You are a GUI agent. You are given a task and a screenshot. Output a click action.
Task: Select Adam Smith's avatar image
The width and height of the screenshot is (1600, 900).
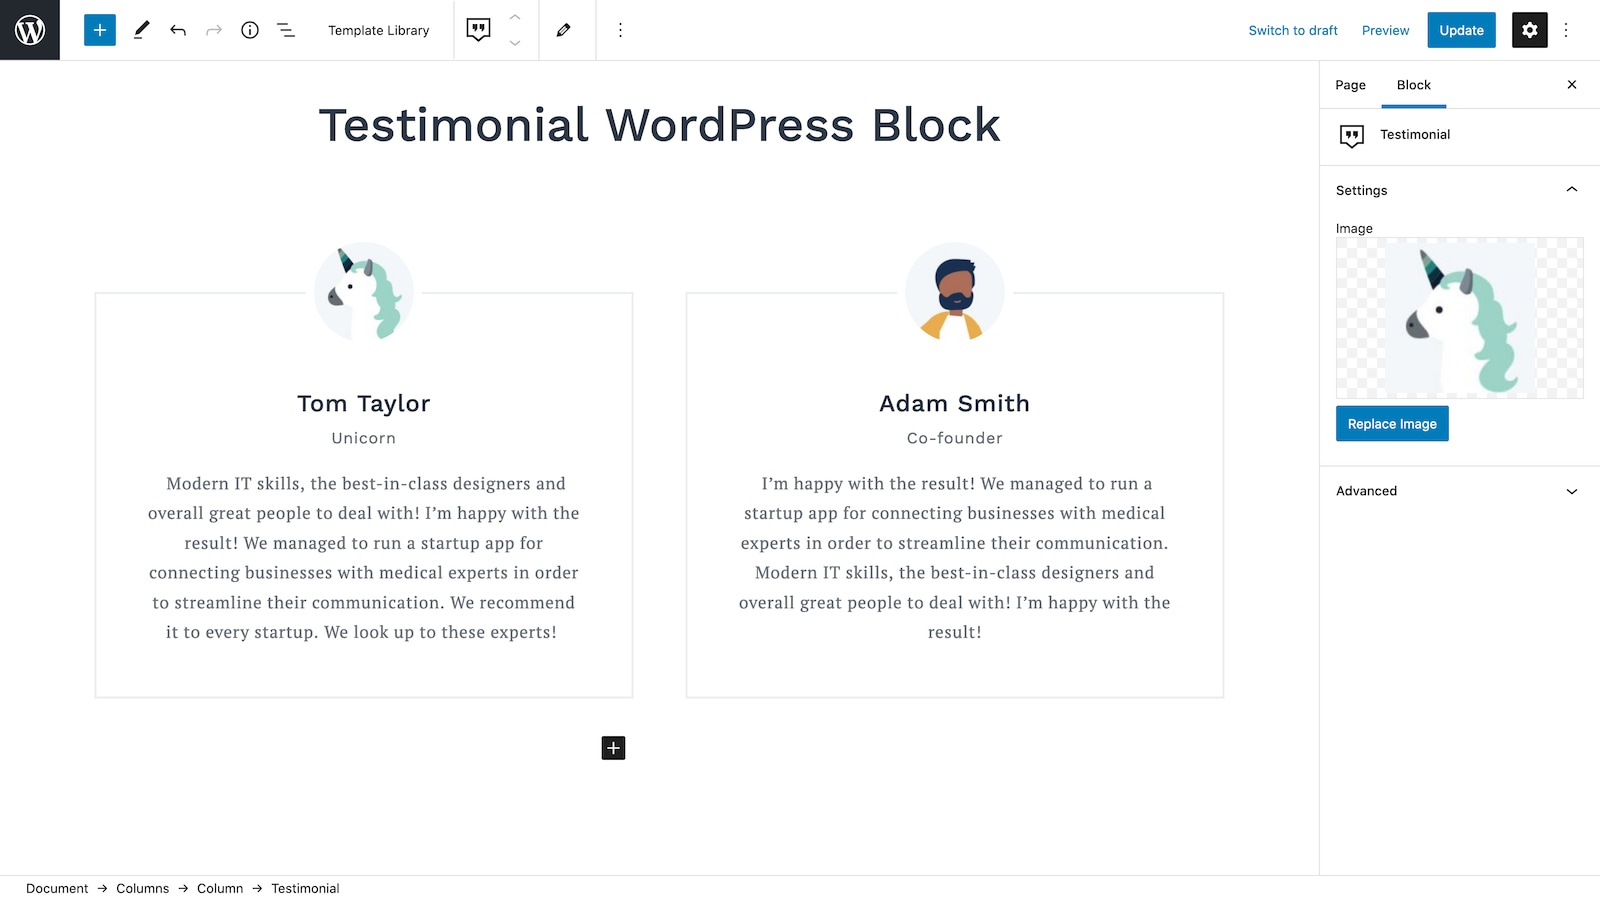point(955,292)
